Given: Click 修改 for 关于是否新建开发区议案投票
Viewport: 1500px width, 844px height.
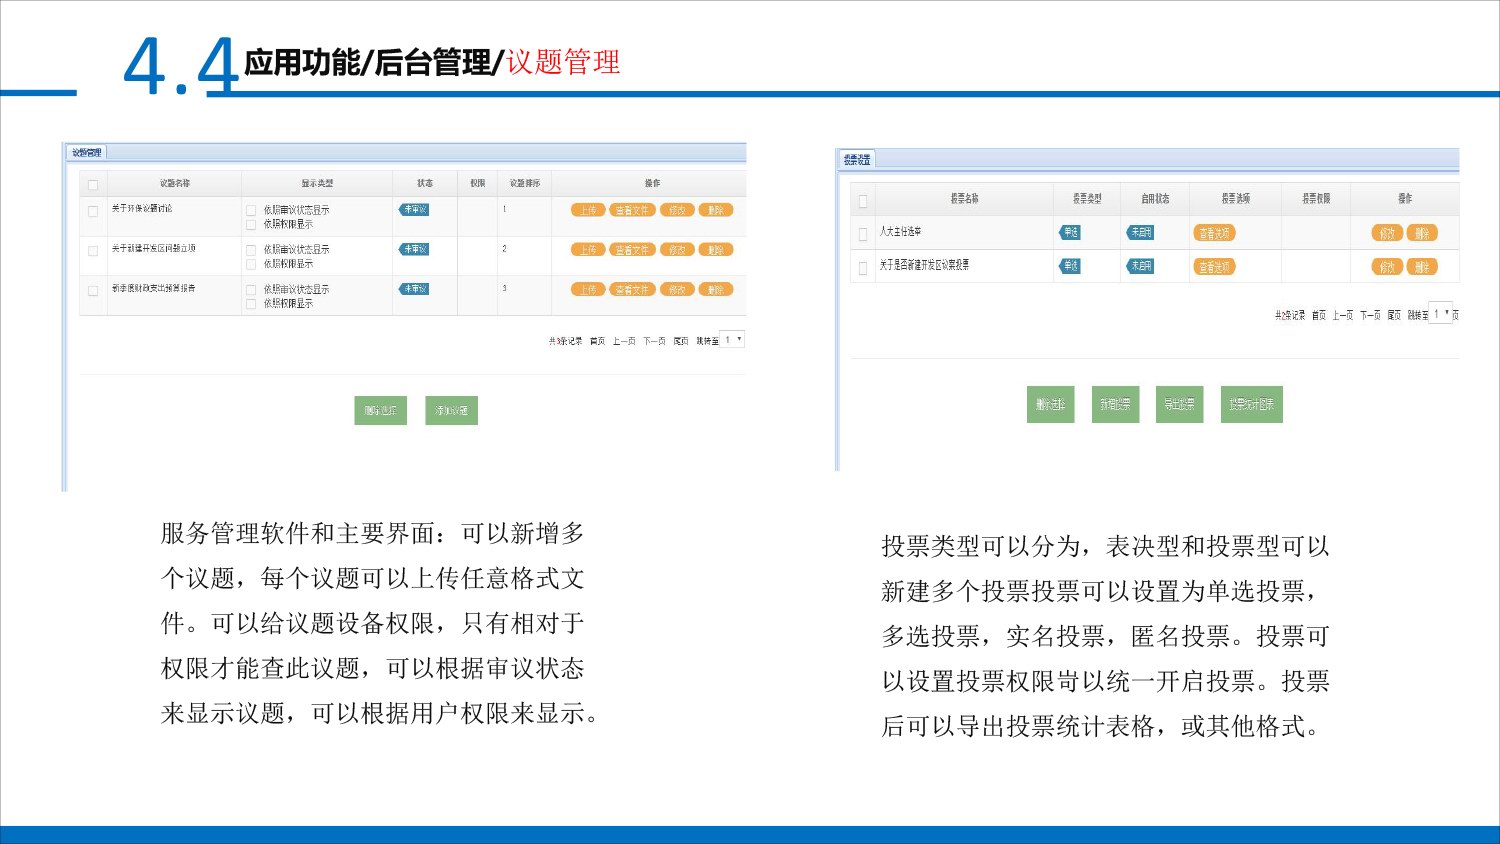Looking at the screenshot, I should [1387, 267].
